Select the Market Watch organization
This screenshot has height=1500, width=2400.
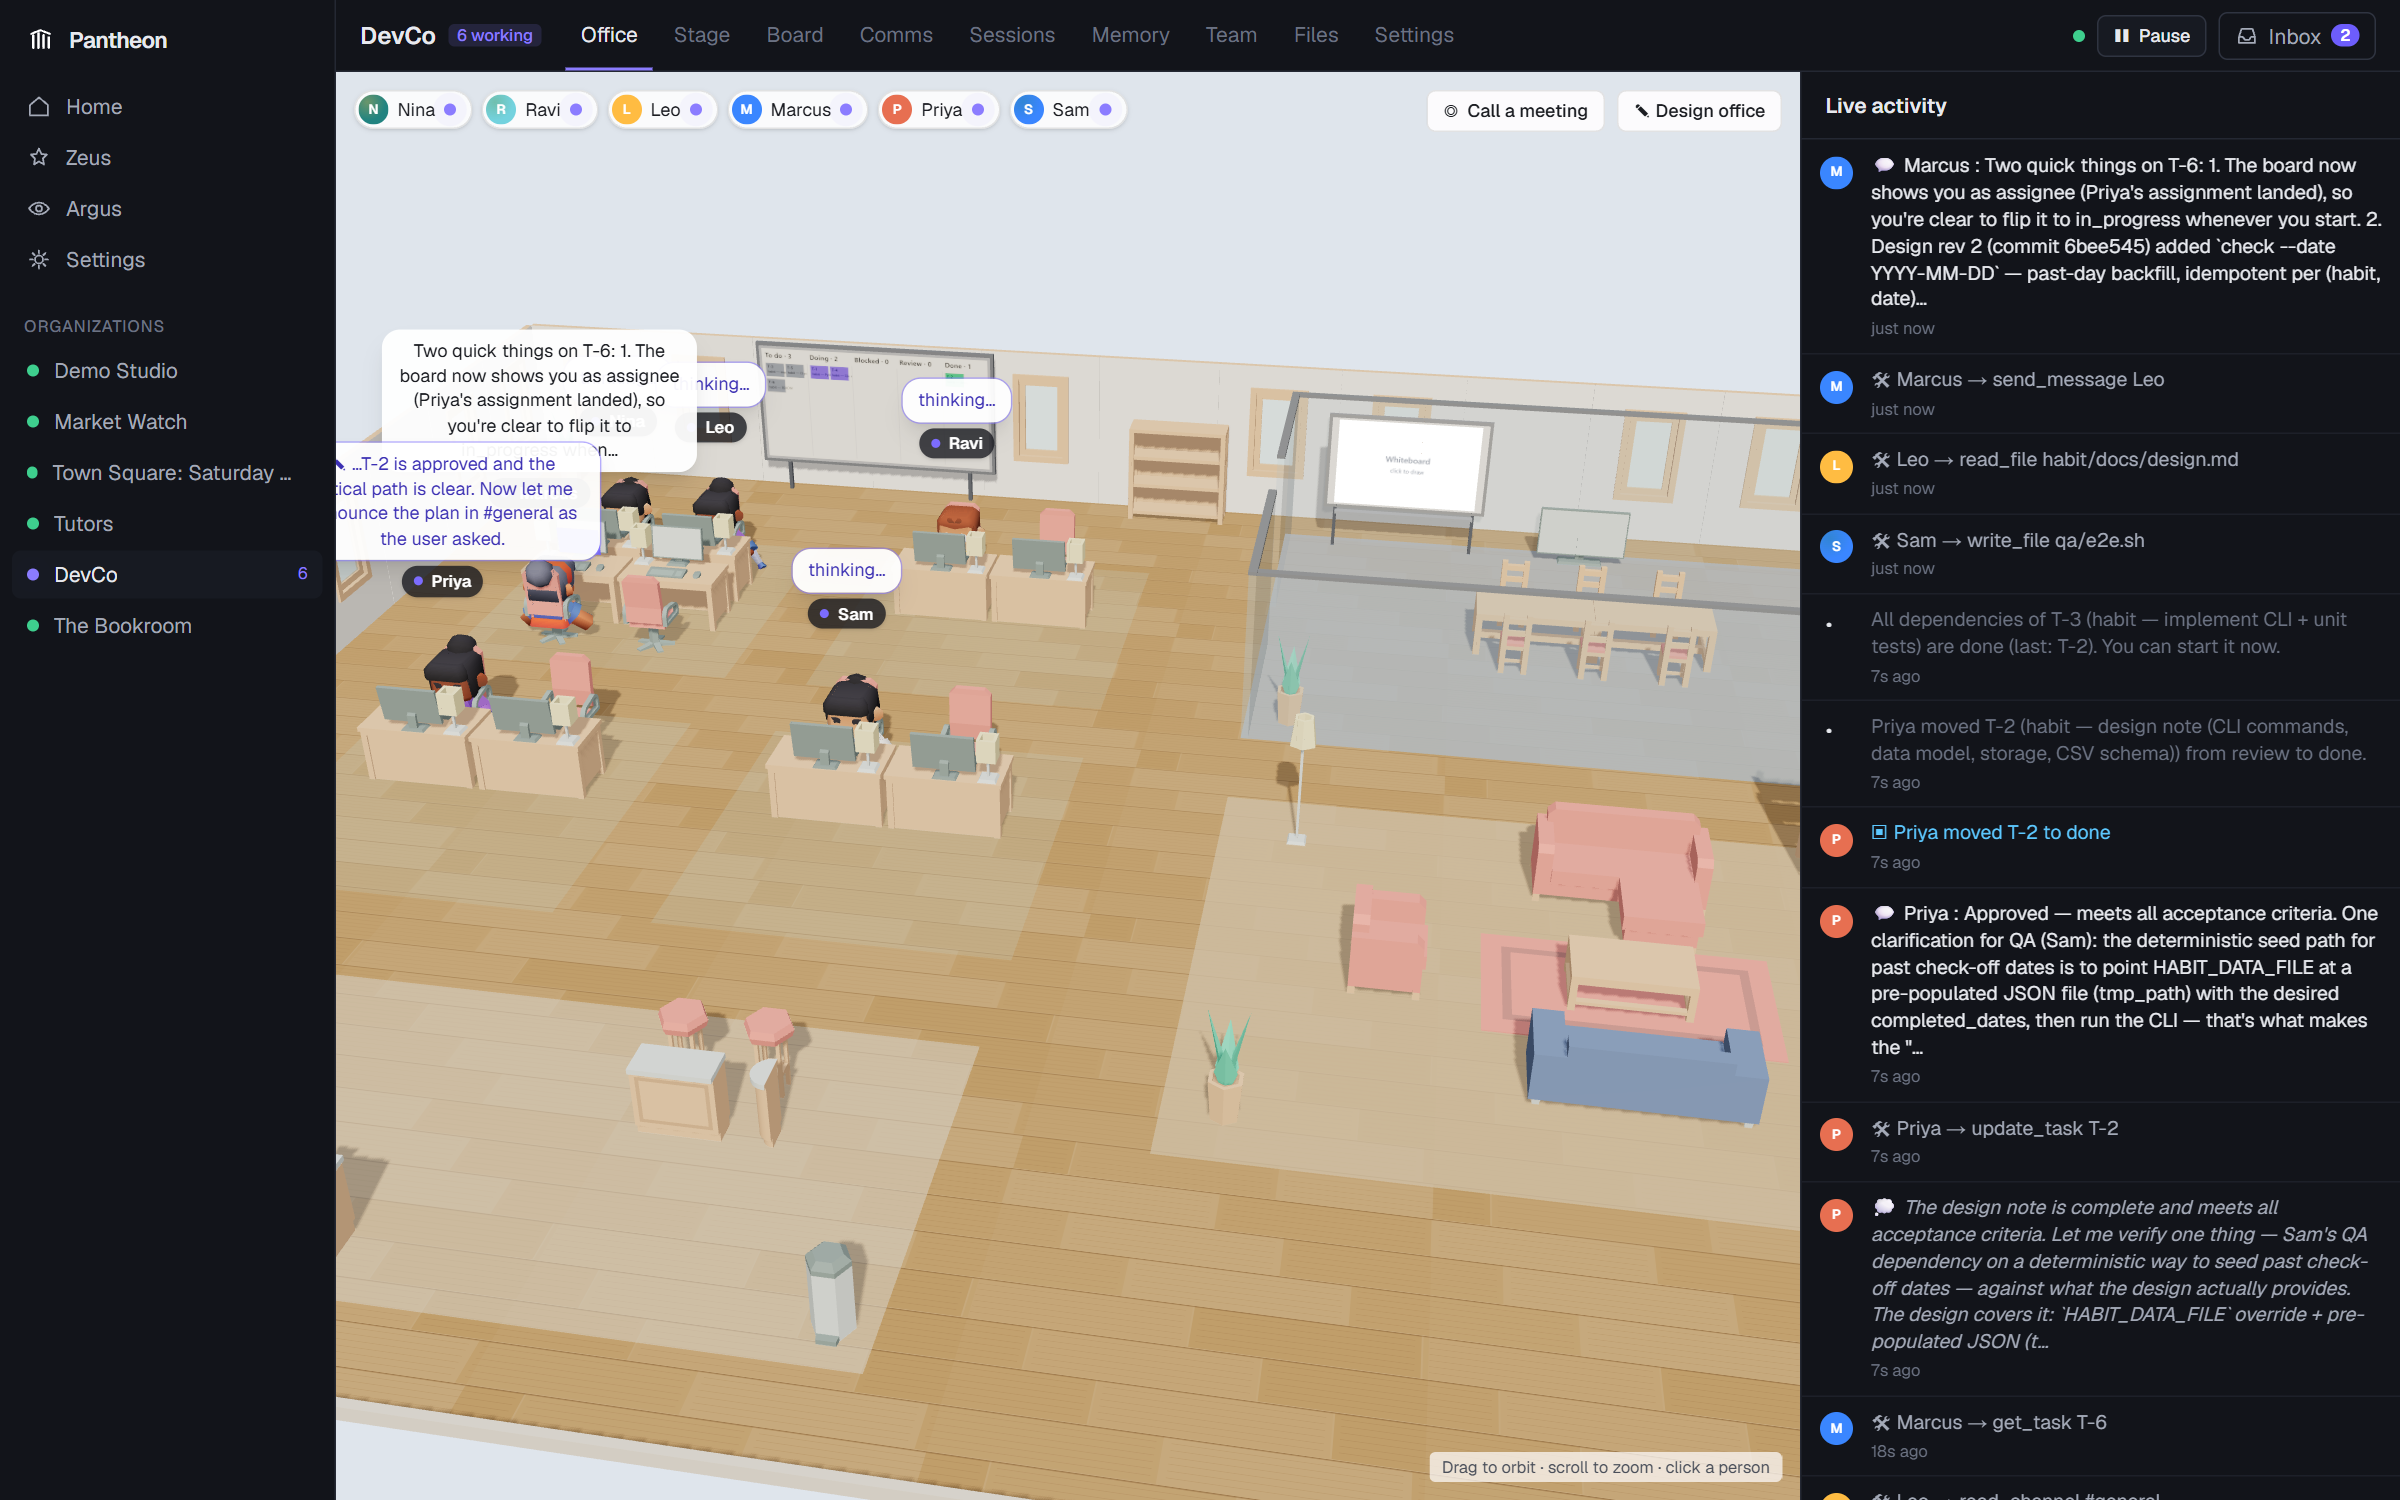pos(167,421)
